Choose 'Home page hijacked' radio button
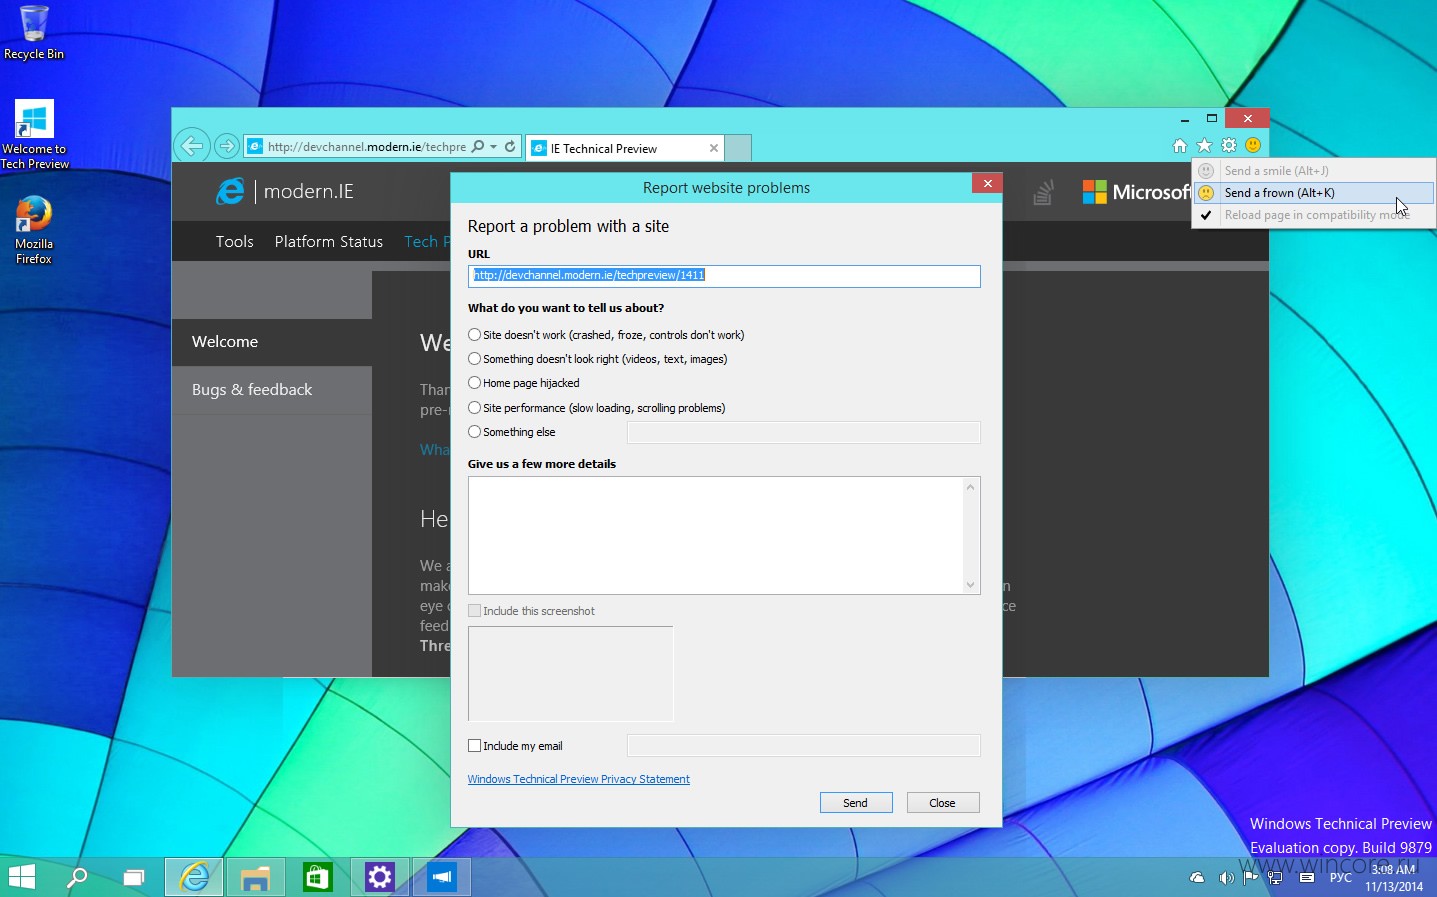This screenshot has width=1437, height=897. tap(475, 383)
